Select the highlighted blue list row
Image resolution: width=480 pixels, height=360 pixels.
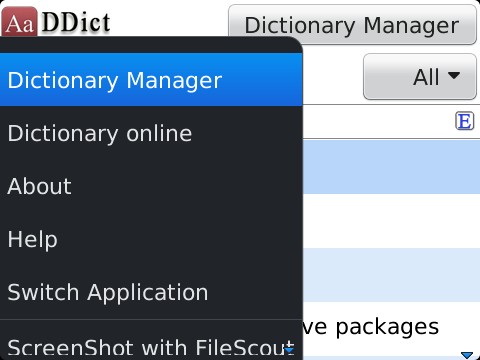pyautogui.click(x=391, y=167)
